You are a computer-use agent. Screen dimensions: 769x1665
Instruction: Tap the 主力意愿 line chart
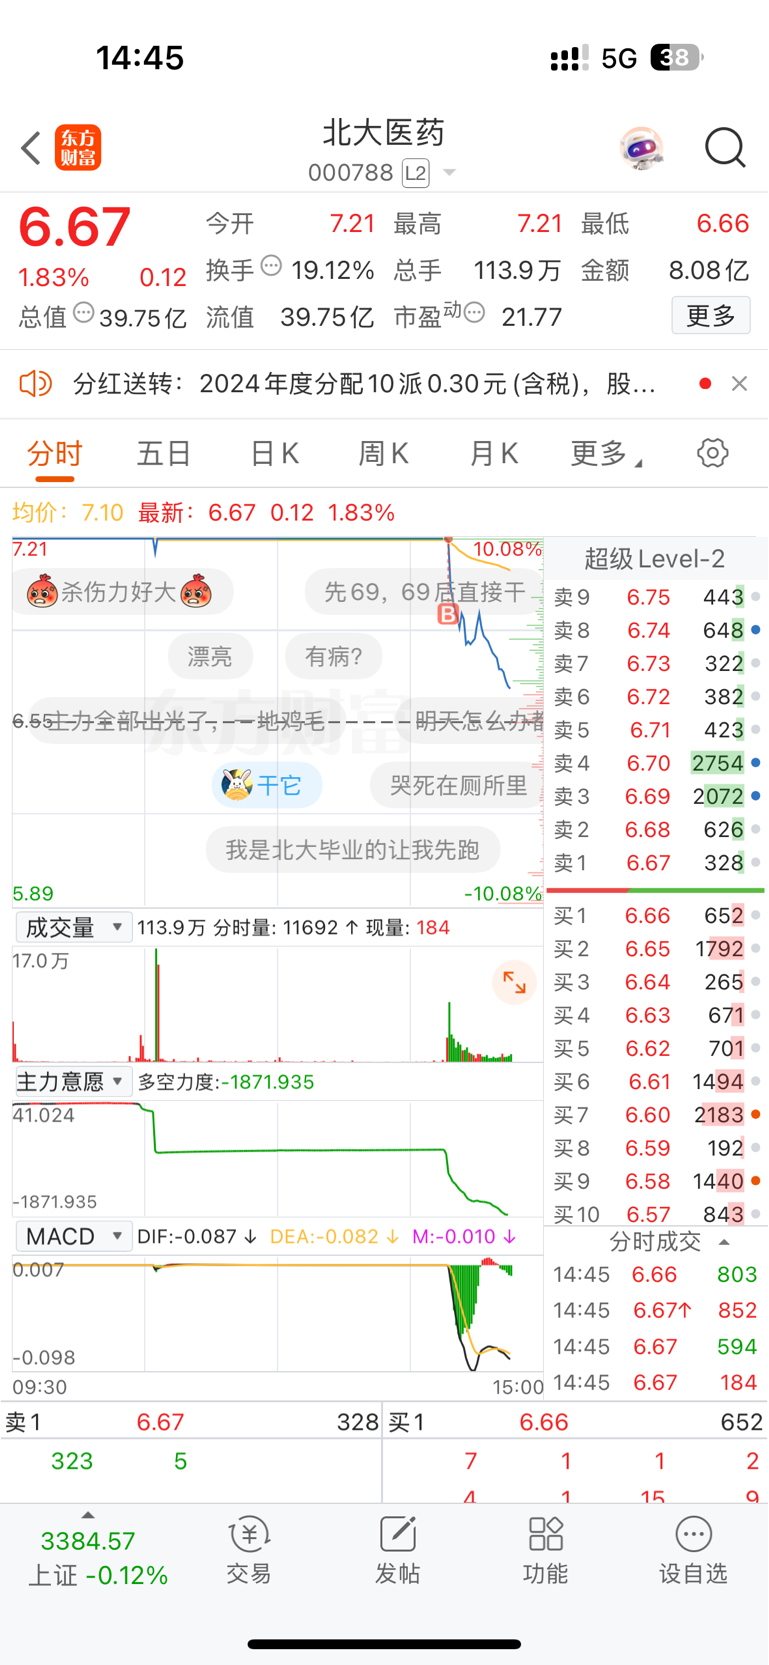(x=277, y=1158)
